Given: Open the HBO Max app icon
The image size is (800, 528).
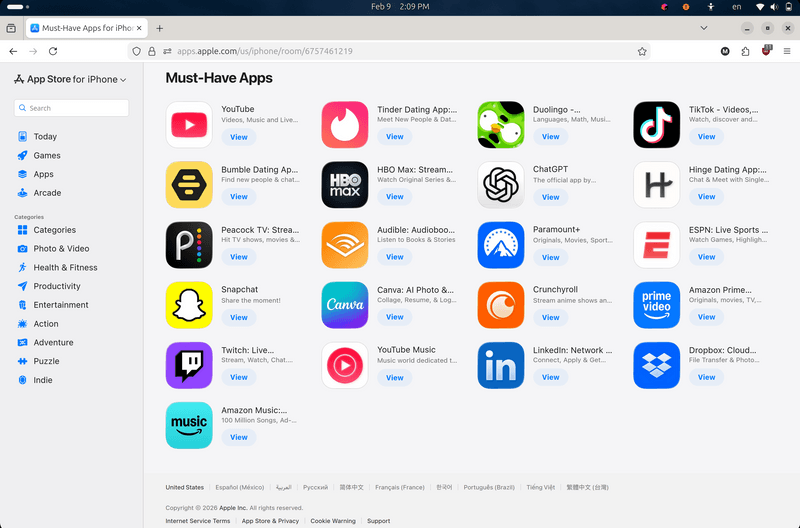Looking at the screenshot, I should (345, 185).
